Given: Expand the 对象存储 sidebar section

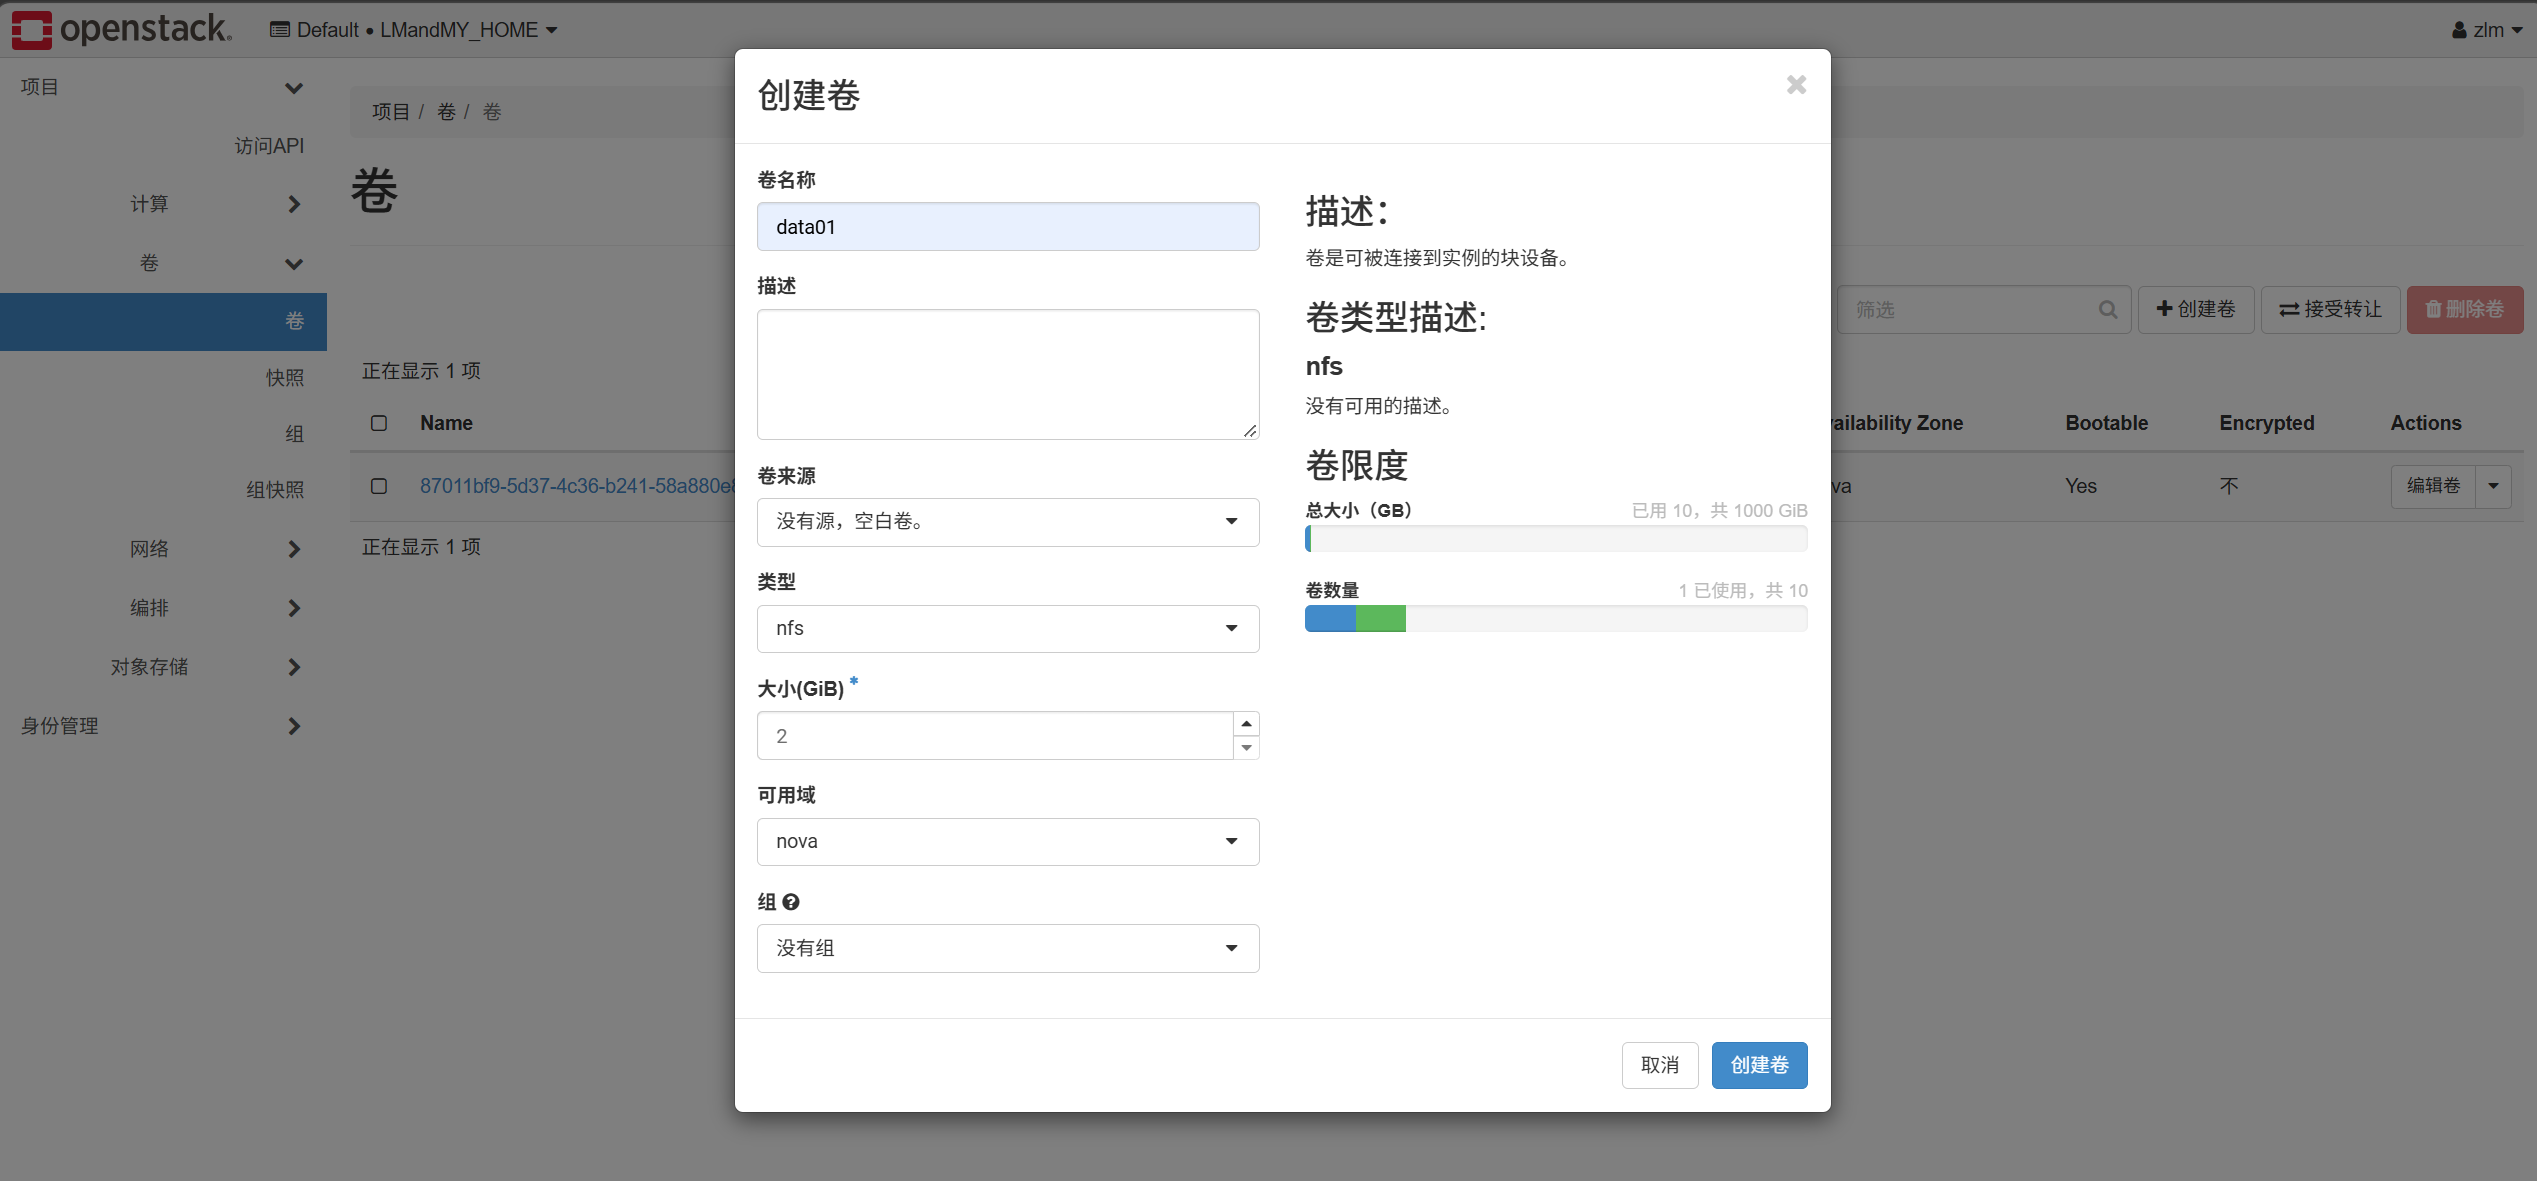Looking at the screenshot, I should 163,667.
